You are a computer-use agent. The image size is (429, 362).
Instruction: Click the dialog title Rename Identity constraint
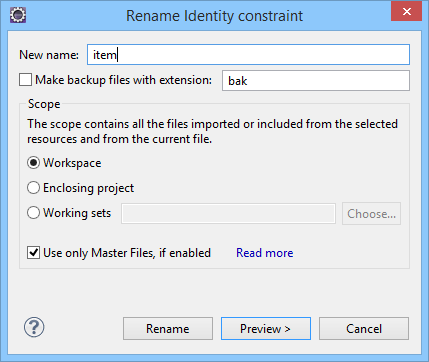214,16
